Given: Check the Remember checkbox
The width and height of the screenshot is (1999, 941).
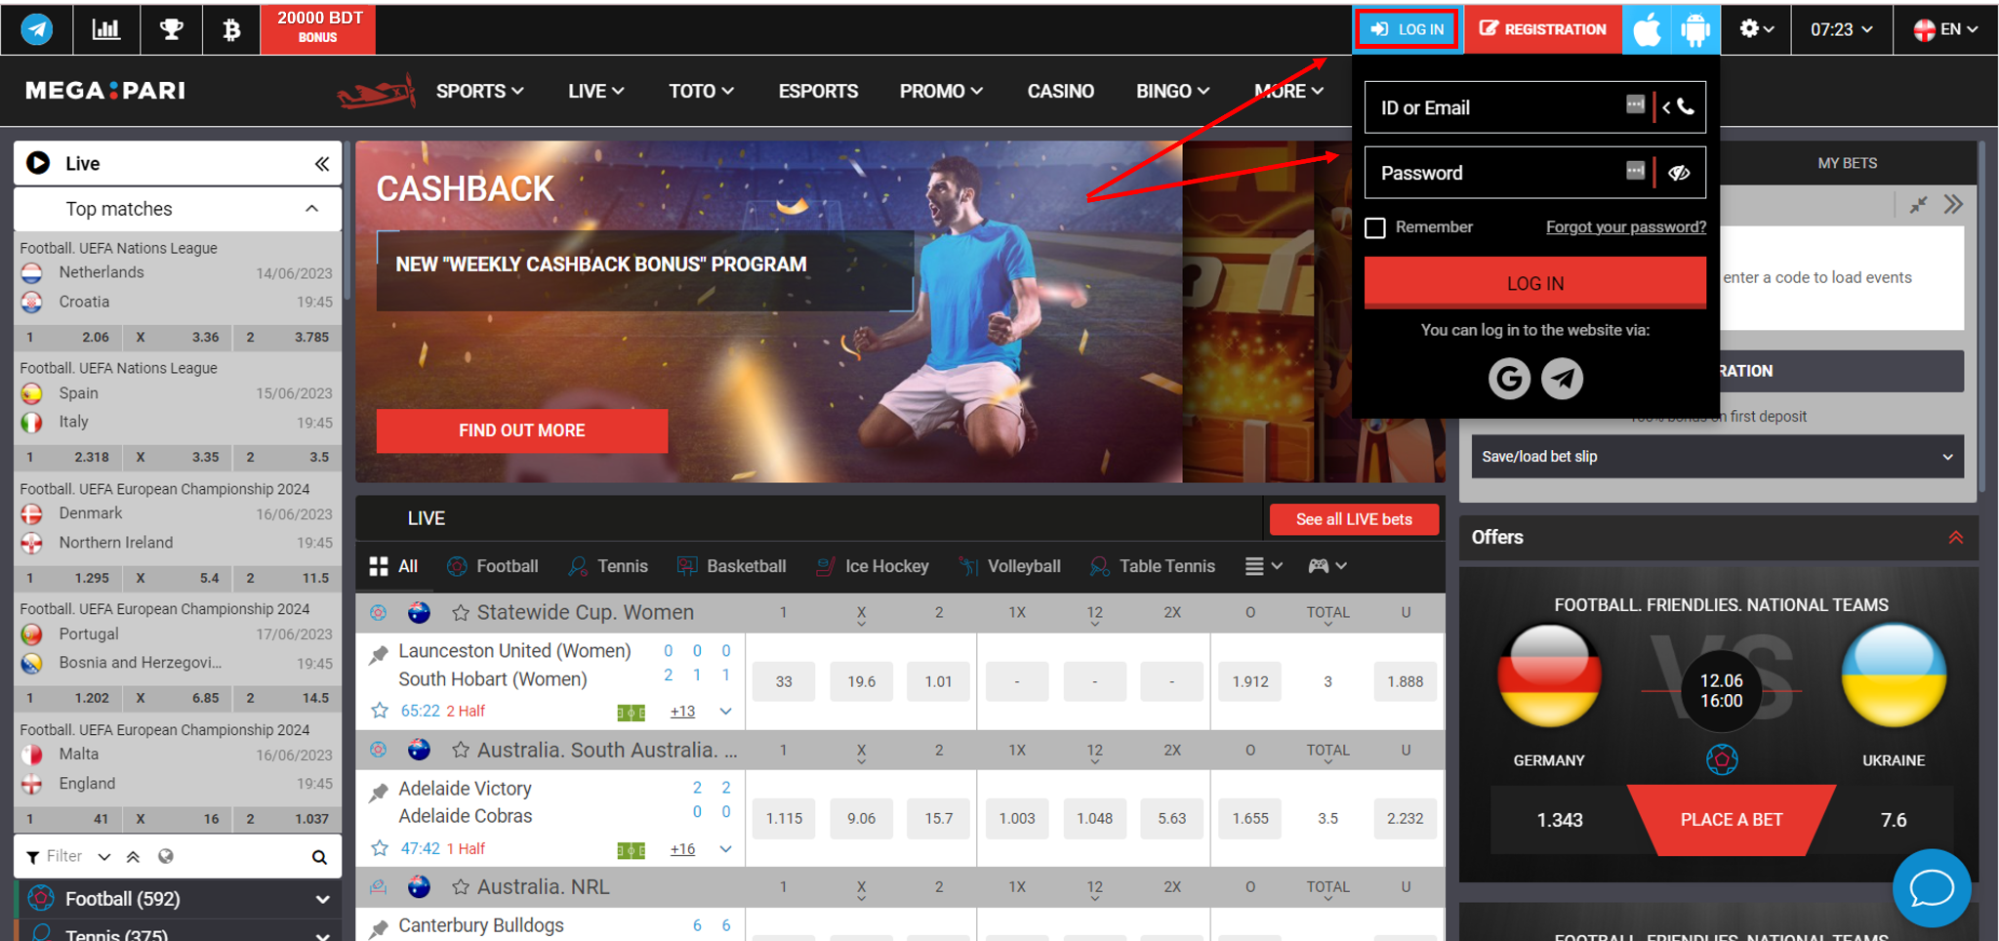Looking at the screenshot, I should (x=1375, y=228).
